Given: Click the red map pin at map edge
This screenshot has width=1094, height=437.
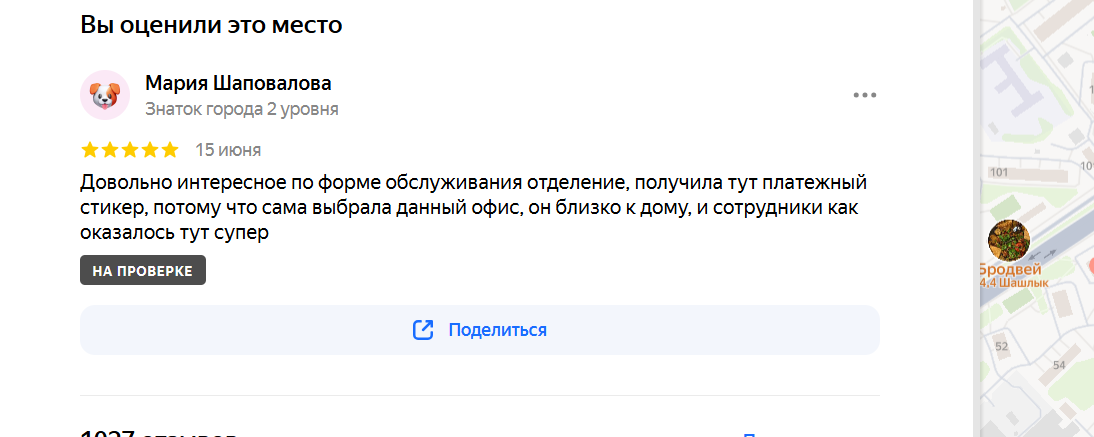Looking at the screenshot, I should point(1090,265).
